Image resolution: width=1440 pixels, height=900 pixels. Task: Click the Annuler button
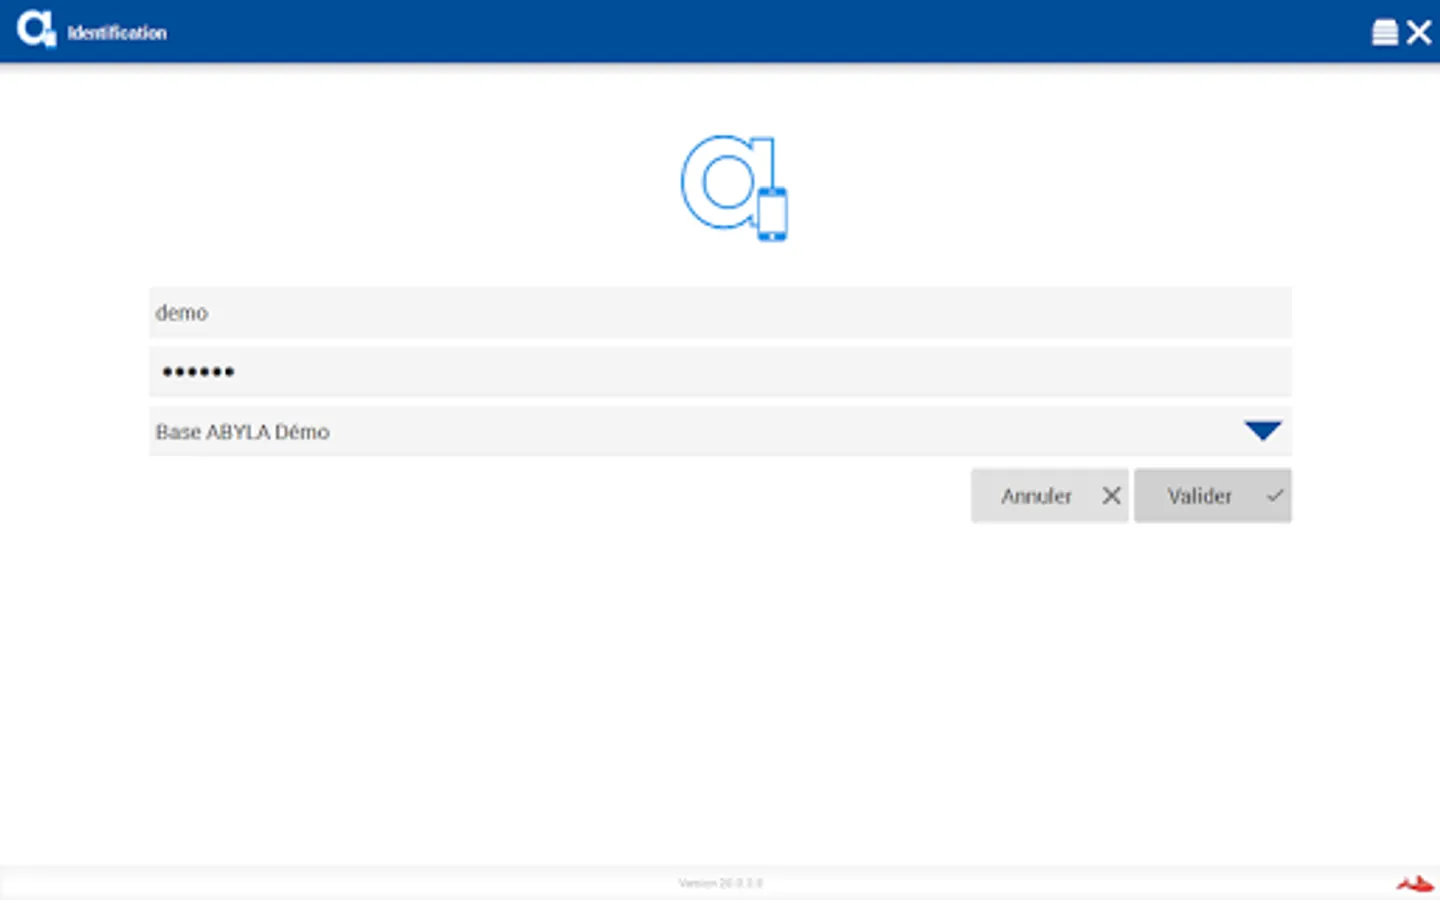click(x=1050, y=496)
